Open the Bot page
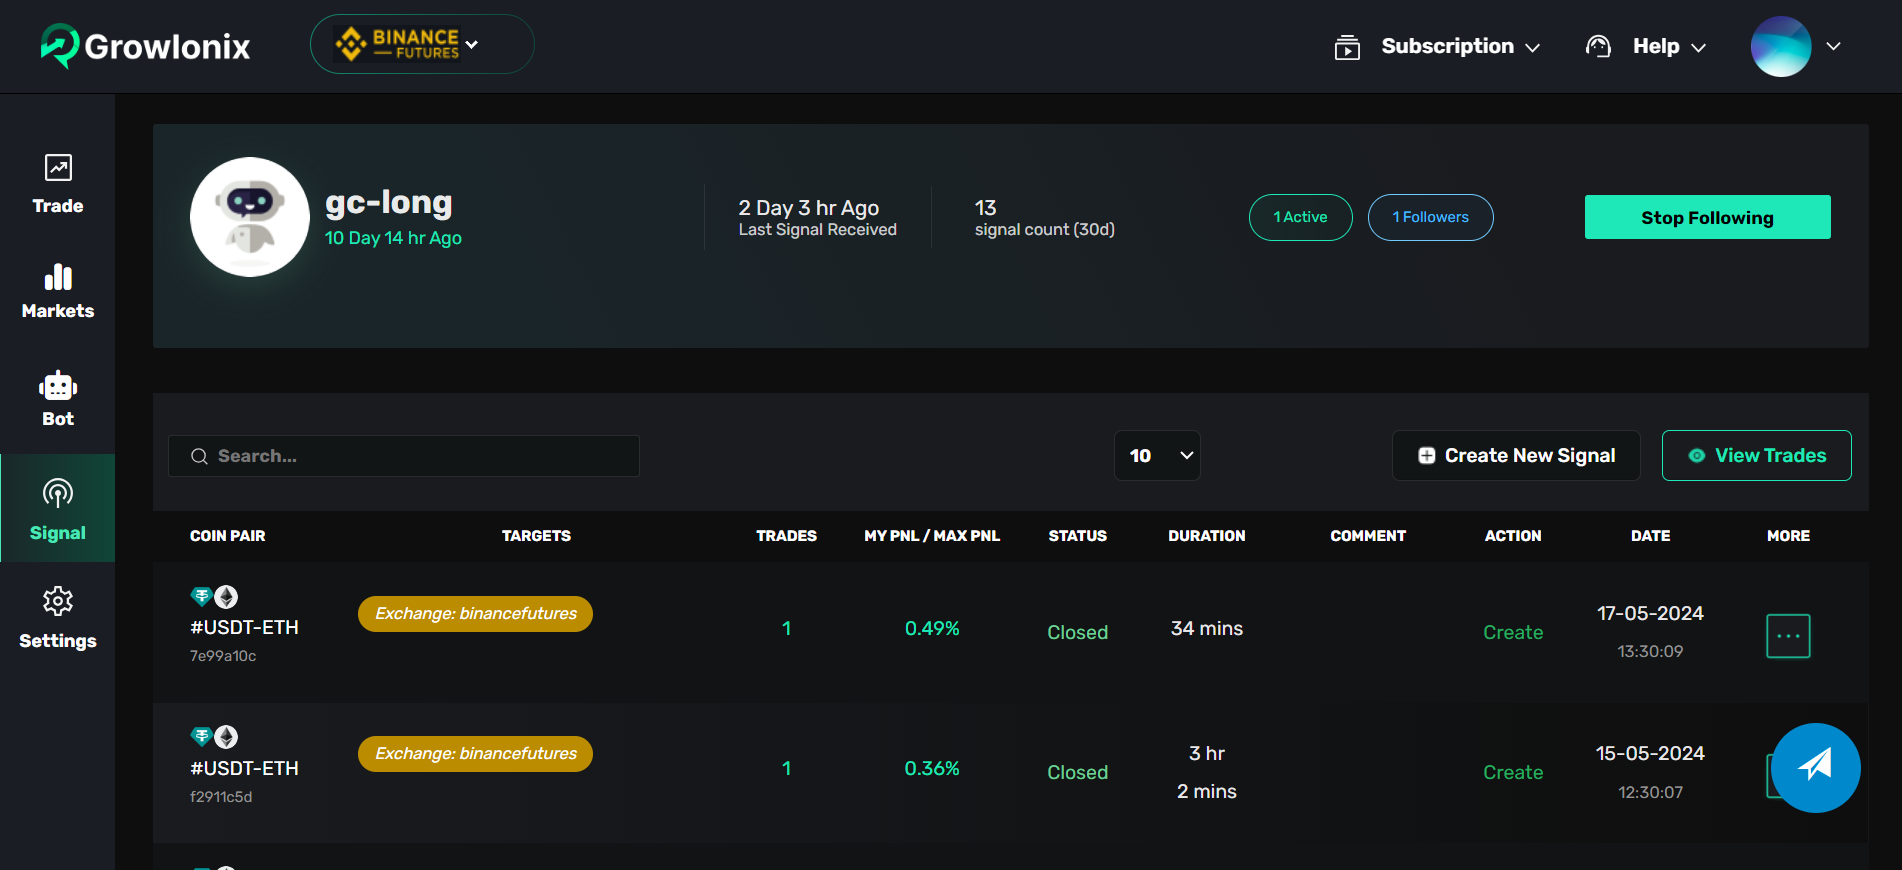 pyautogui.click(x=58, y=398)
